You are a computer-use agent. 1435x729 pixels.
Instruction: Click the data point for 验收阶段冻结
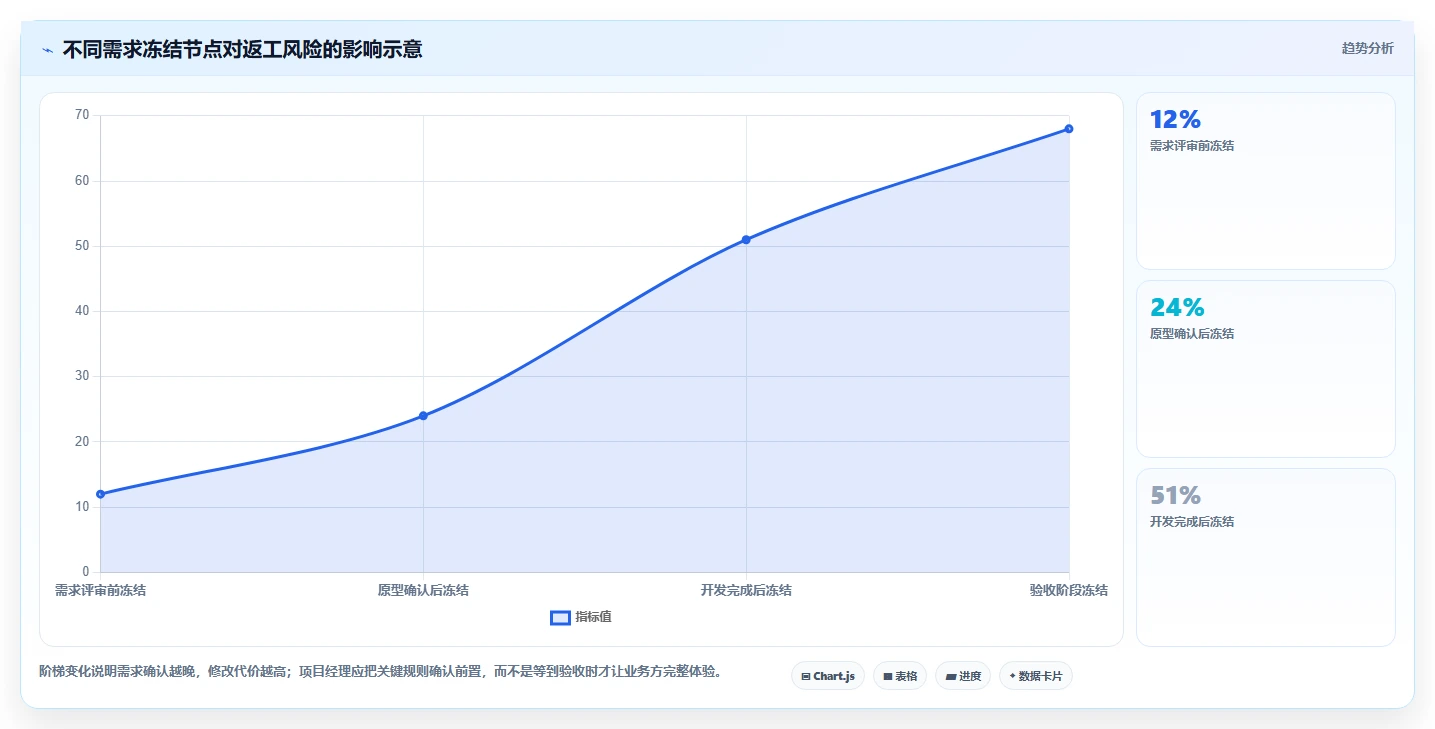point(1069,129)
